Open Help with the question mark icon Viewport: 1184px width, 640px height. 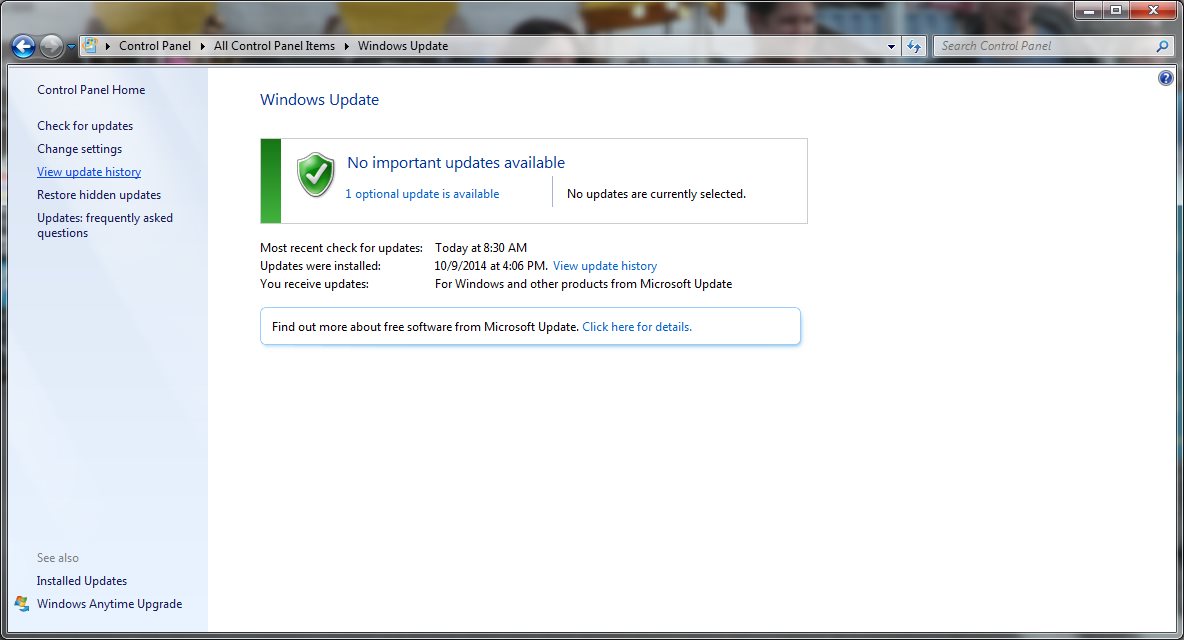1165,78
